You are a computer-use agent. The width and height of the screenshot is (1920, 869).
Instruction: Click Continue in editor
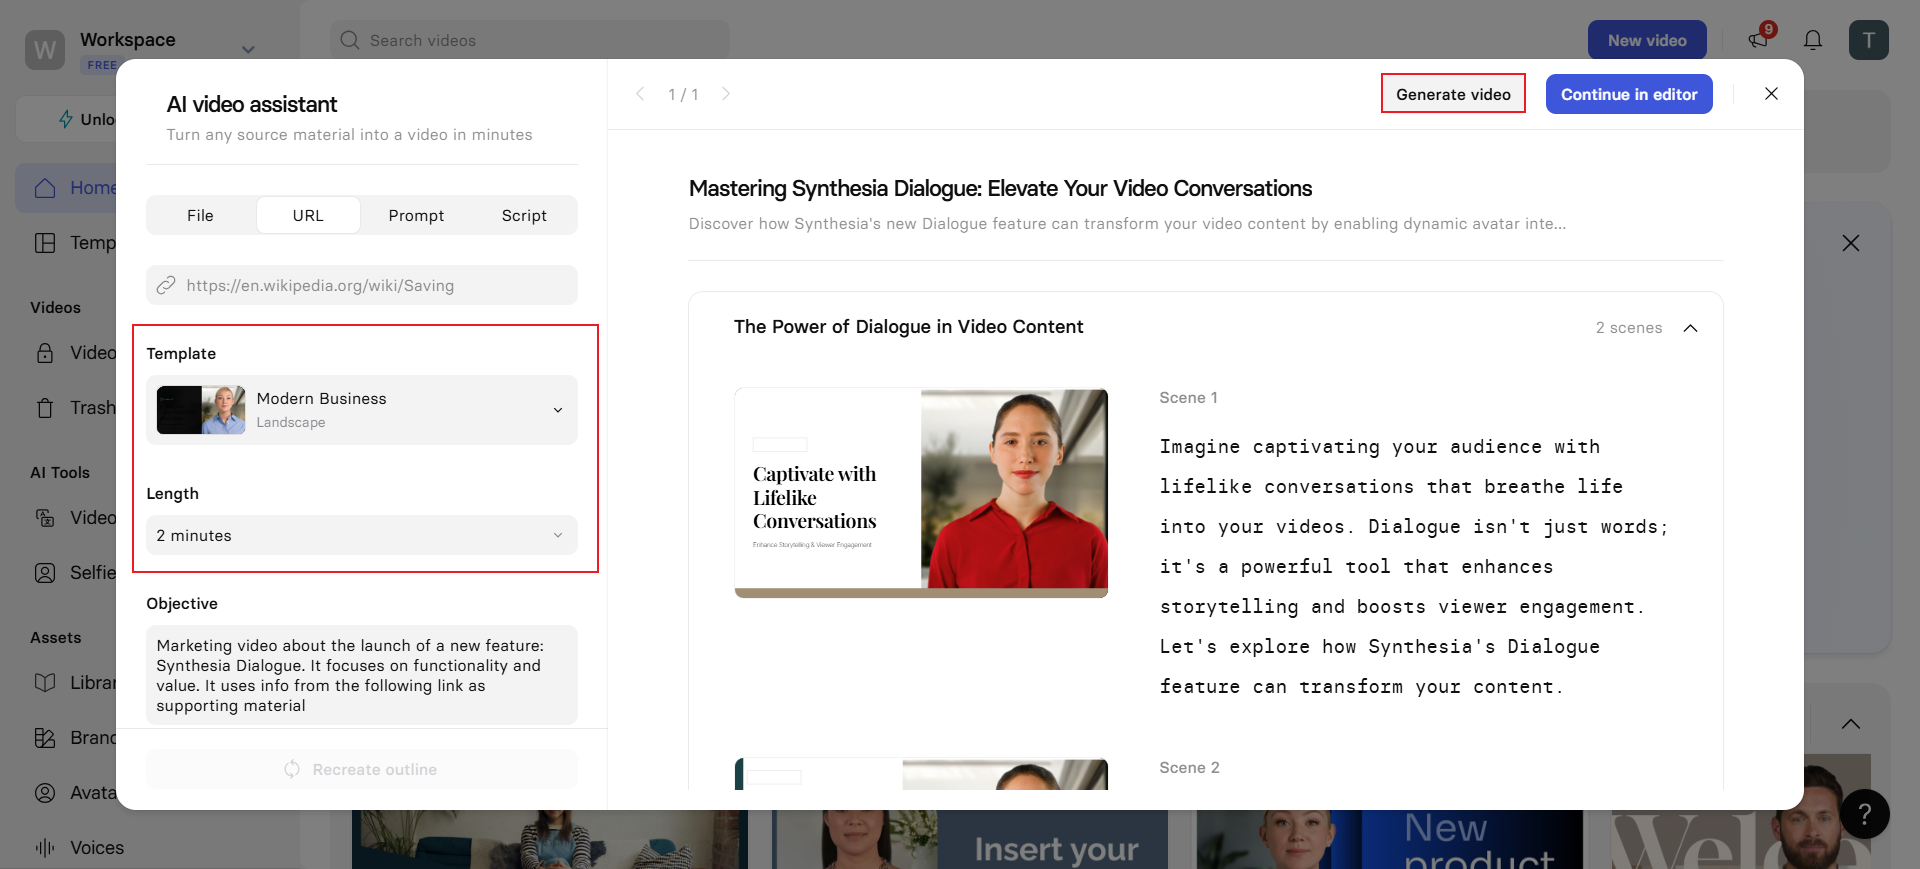[1629, 94]
